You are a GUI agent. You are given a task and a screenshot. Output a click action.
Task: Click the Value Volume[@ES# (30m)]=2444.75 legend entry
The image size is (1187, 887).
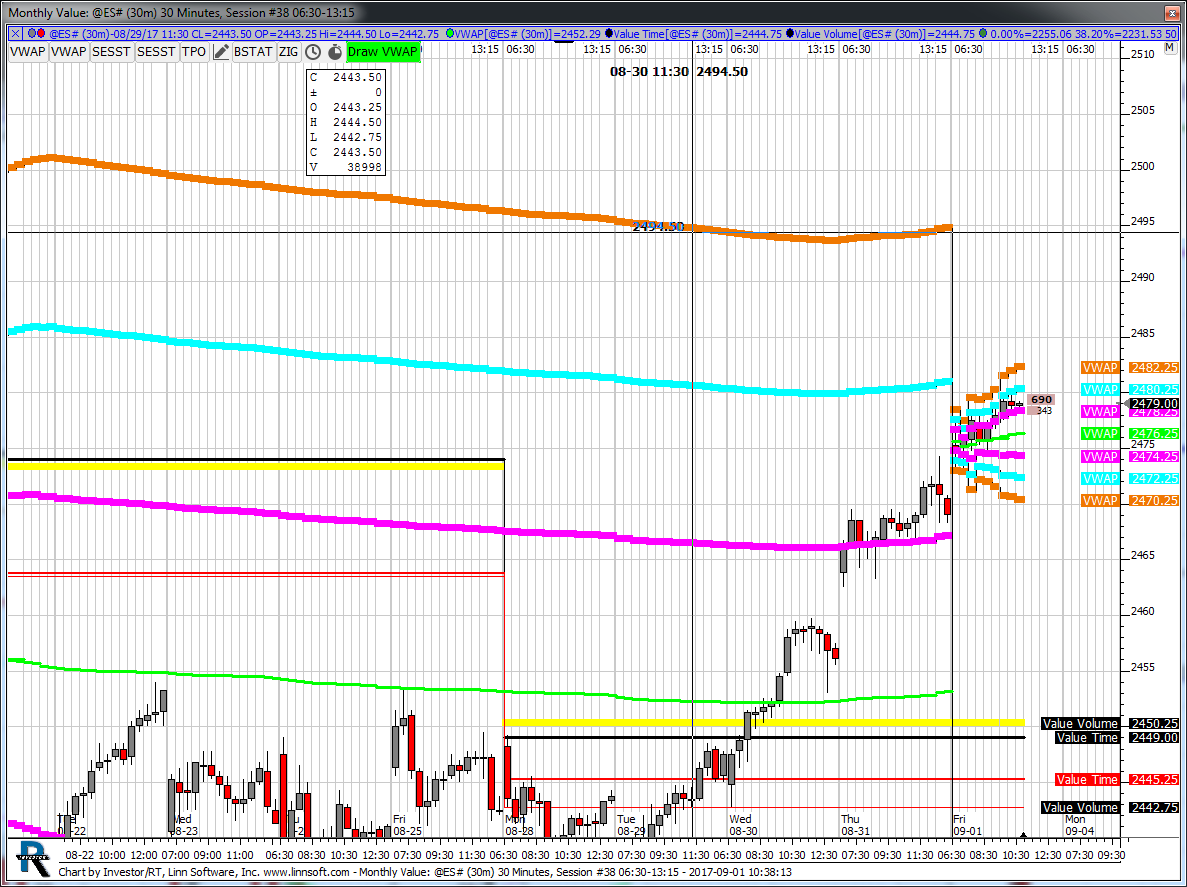[884, 33]
